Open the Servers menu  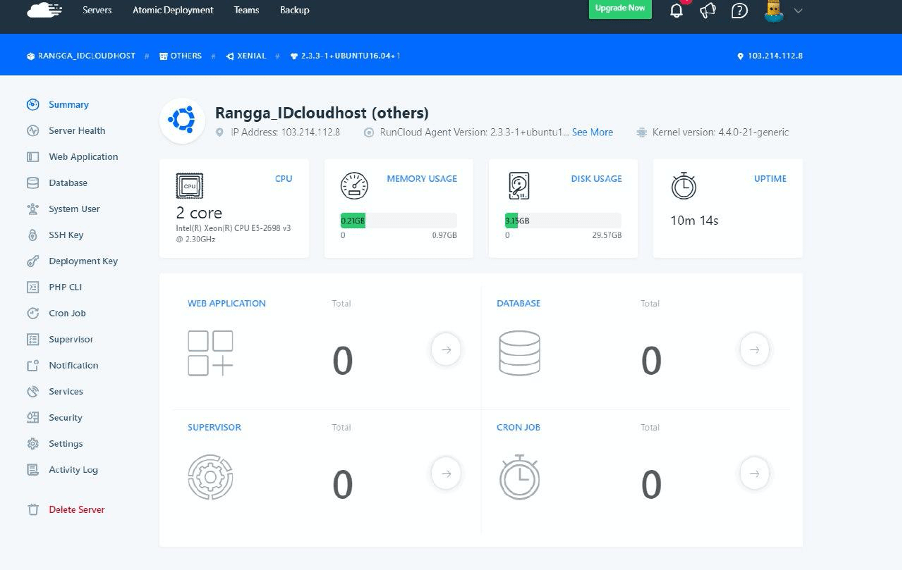97,10
